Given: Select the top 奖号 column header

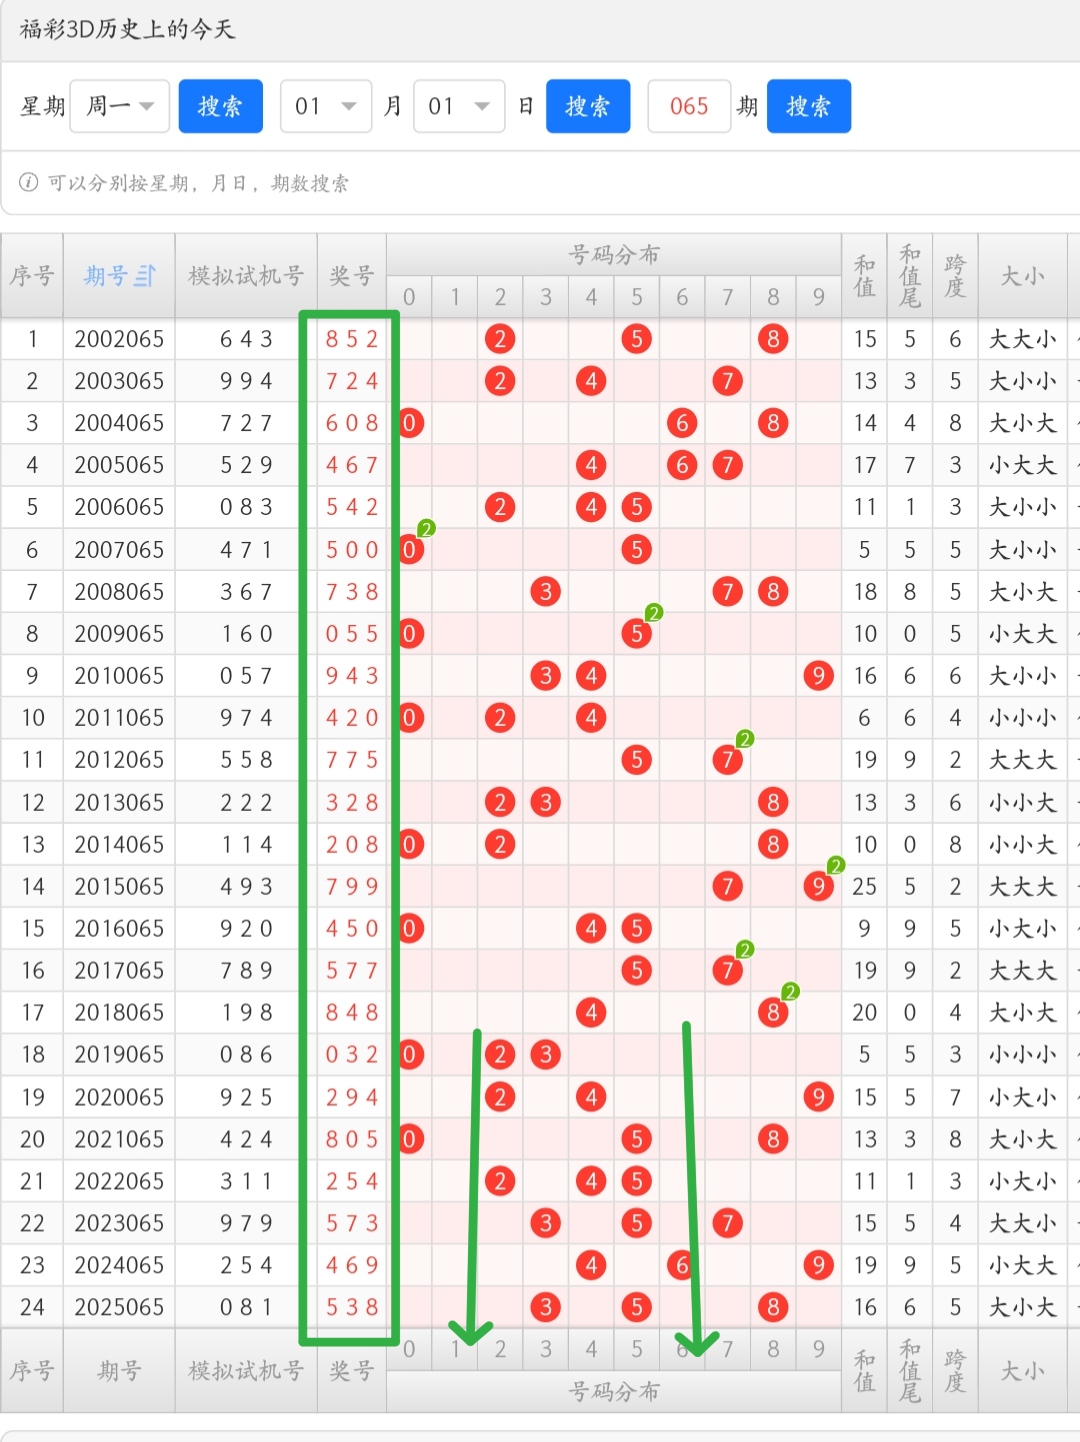Looking at the screenshot, I should tap(352, 276).
